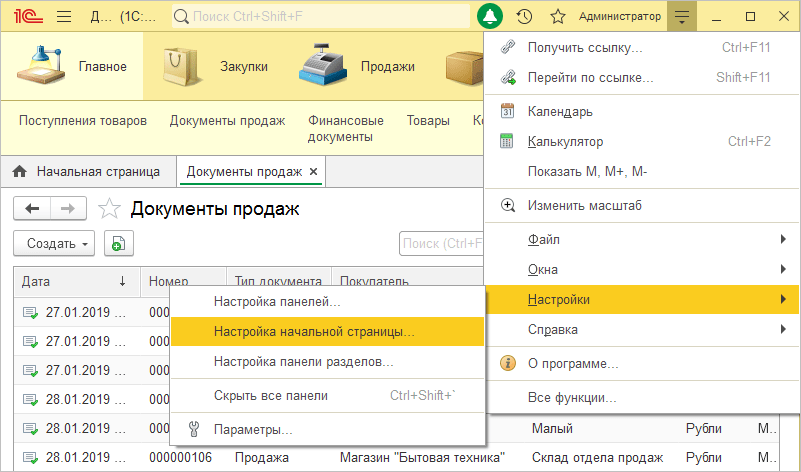The height and width of the screenshot is (472, 801).
Task: Click the 1C logo icon
Action: [29, 16]
